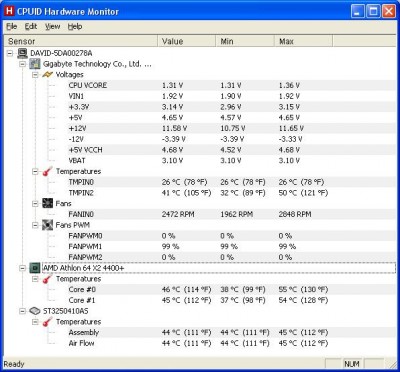The width and height of the screenshot is (400, 372).
Task: Open the File menu
Action: [12, 27]
